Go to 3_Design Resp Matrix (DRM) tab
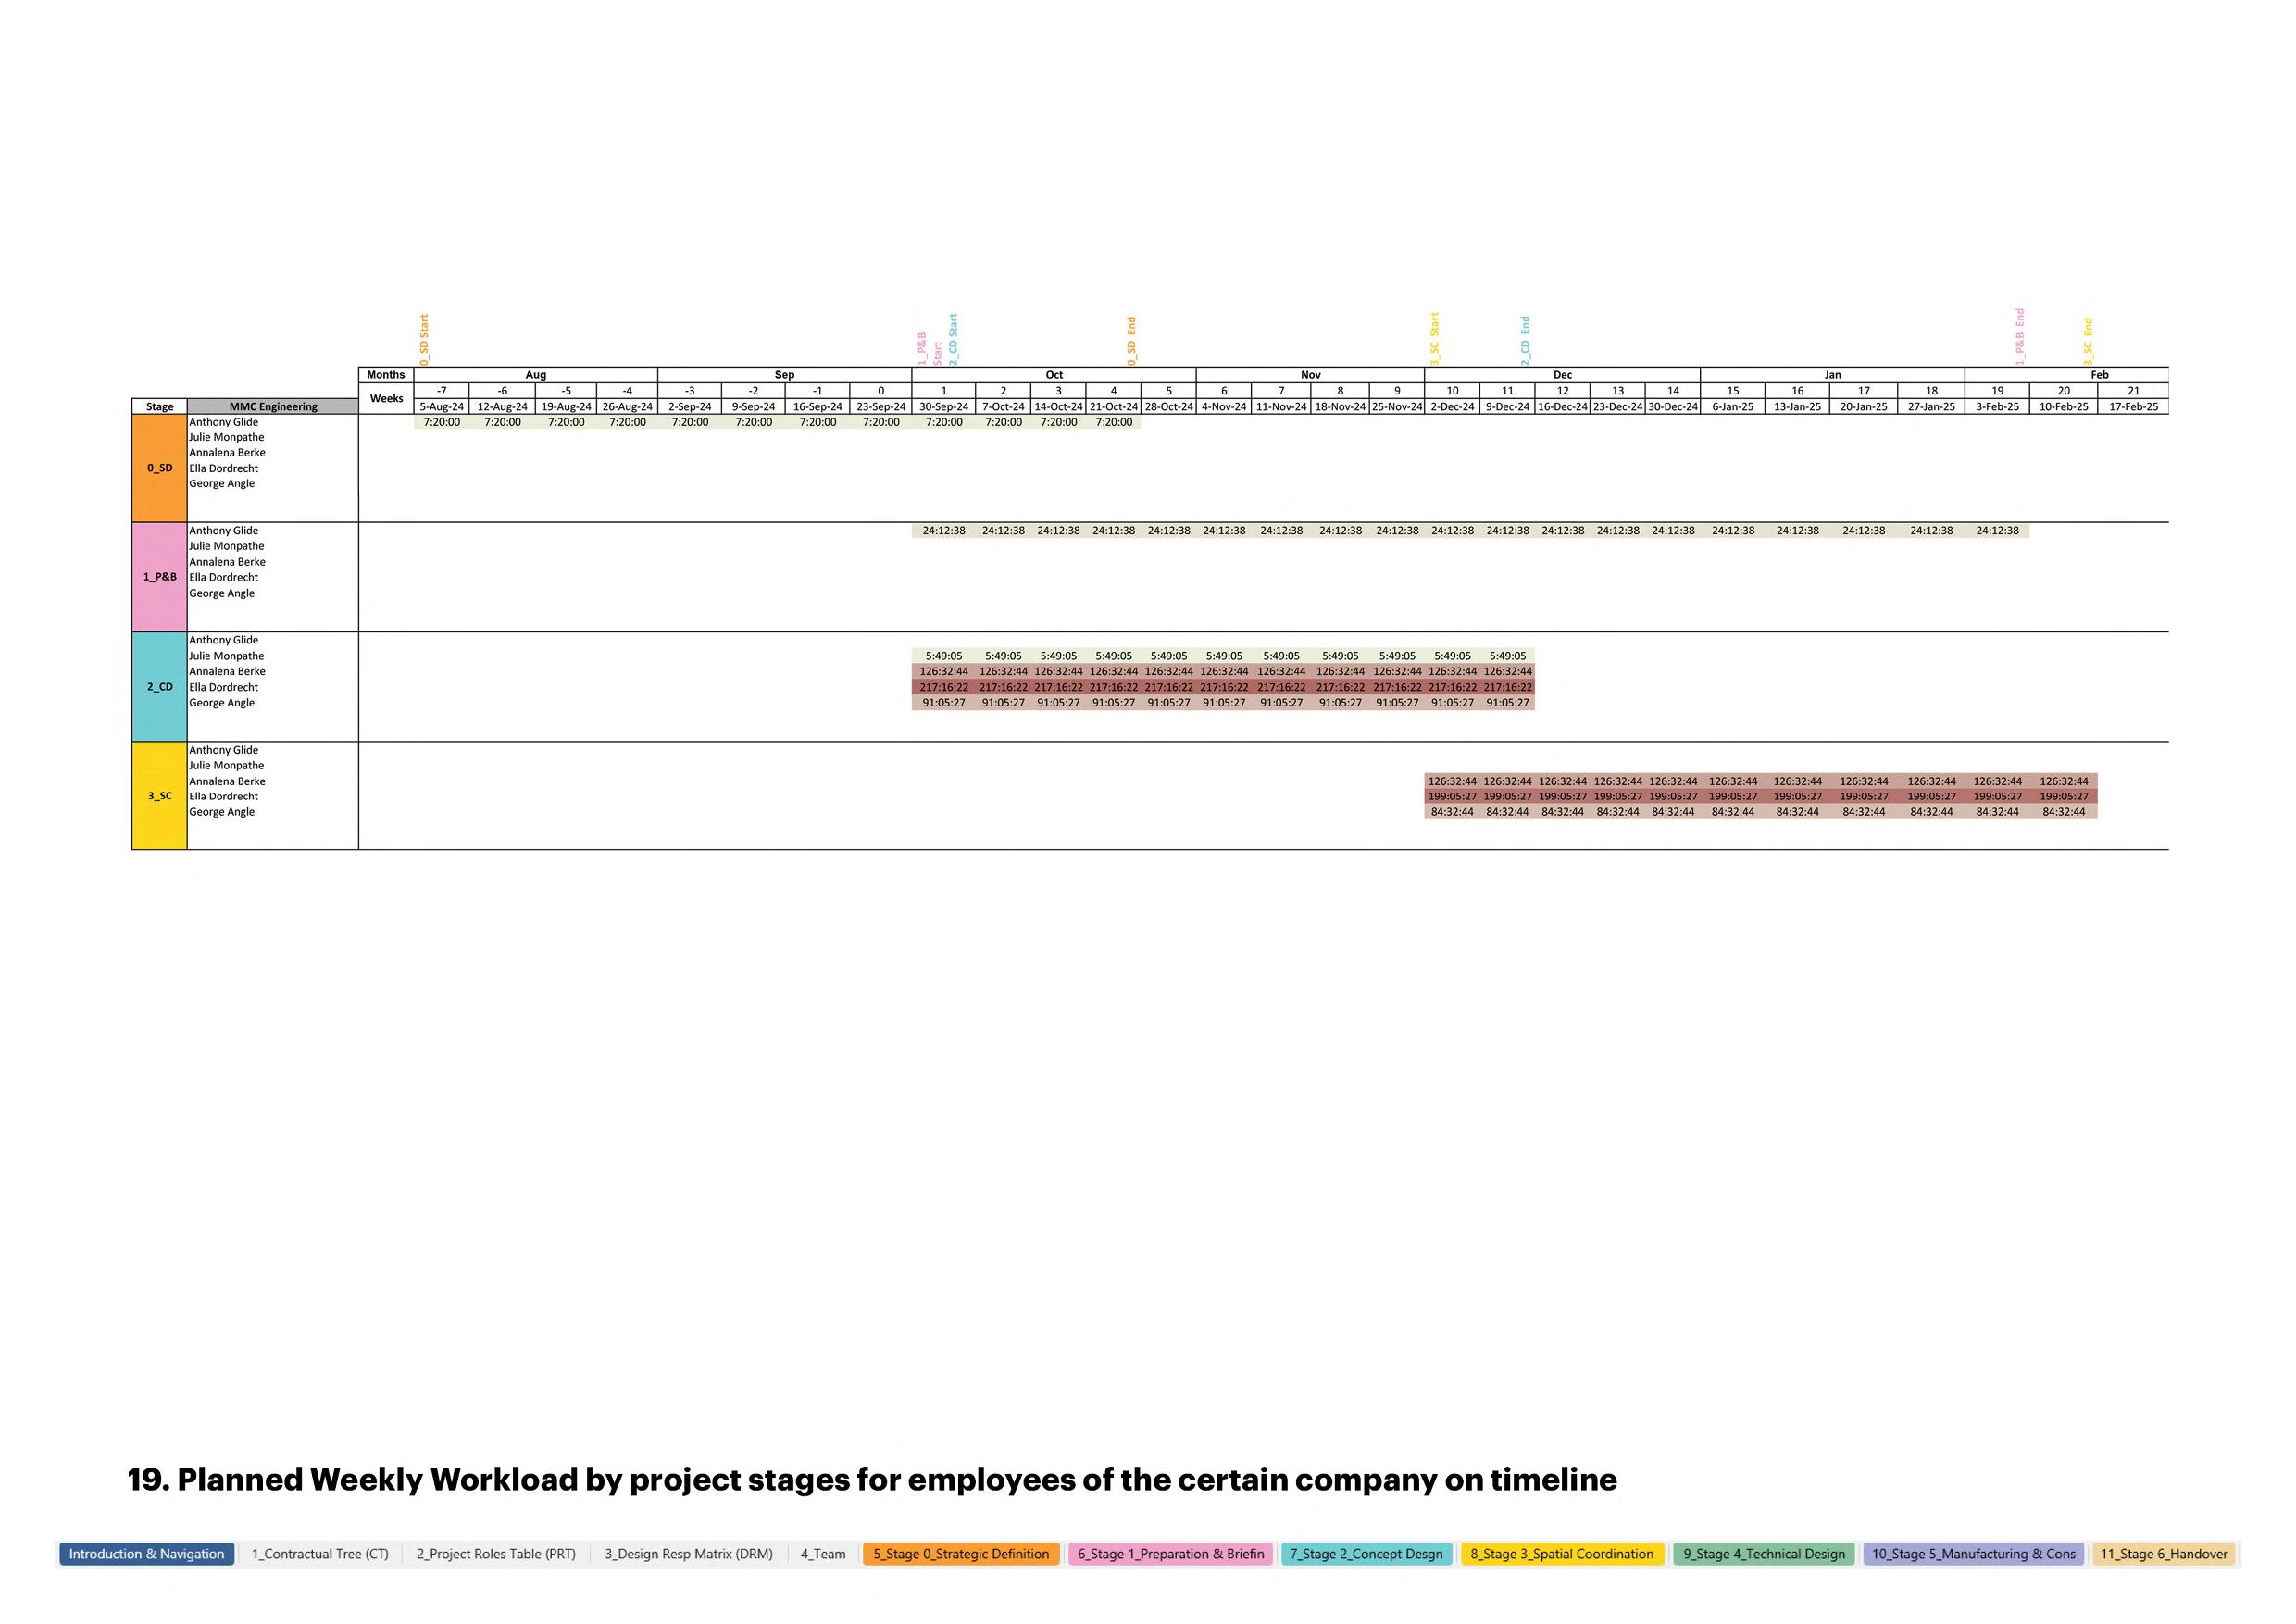 (688, 1554)
